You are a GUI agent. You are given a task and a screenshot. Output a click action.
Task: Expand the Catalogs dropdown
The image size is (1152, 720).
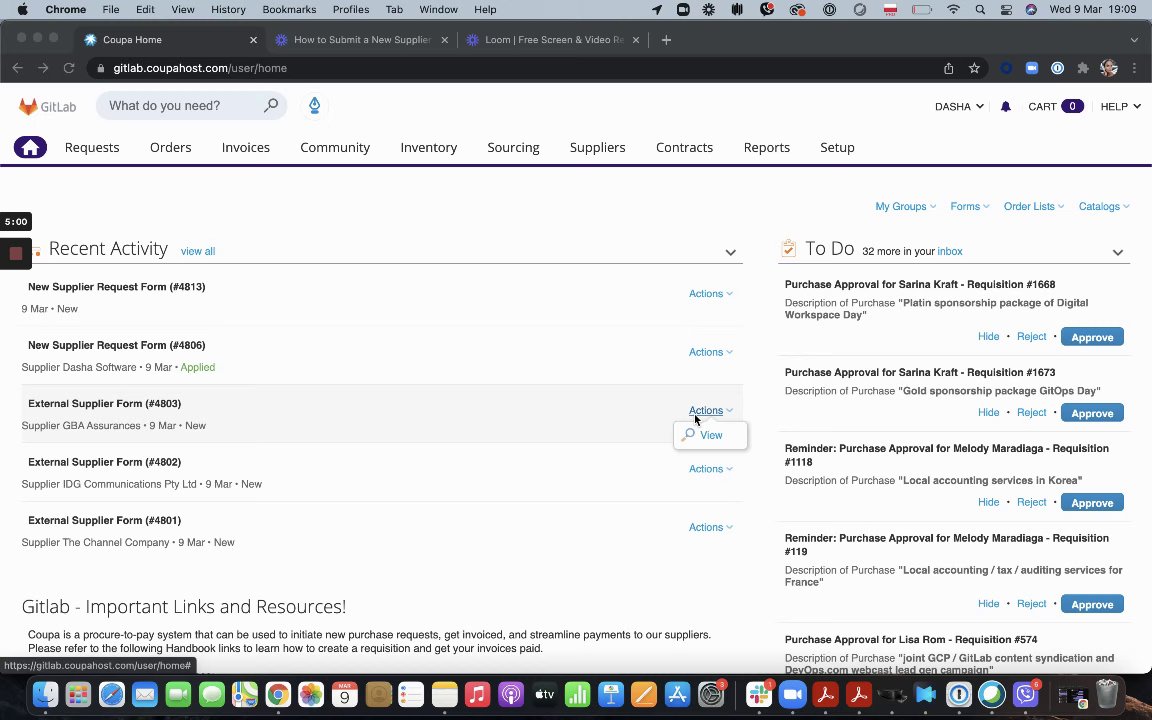(x=1104, y=206)
